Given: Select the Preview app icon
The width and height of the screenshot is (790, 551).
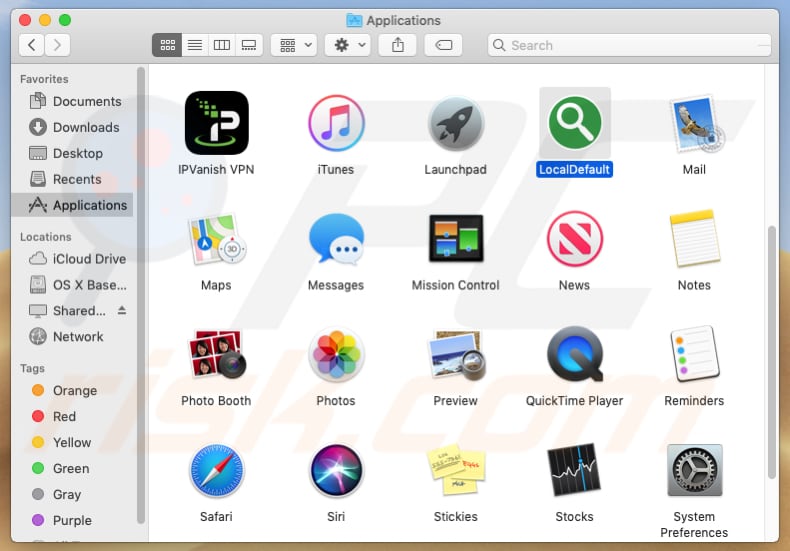Looking at the screenshot, I should [x=455, y=354].
